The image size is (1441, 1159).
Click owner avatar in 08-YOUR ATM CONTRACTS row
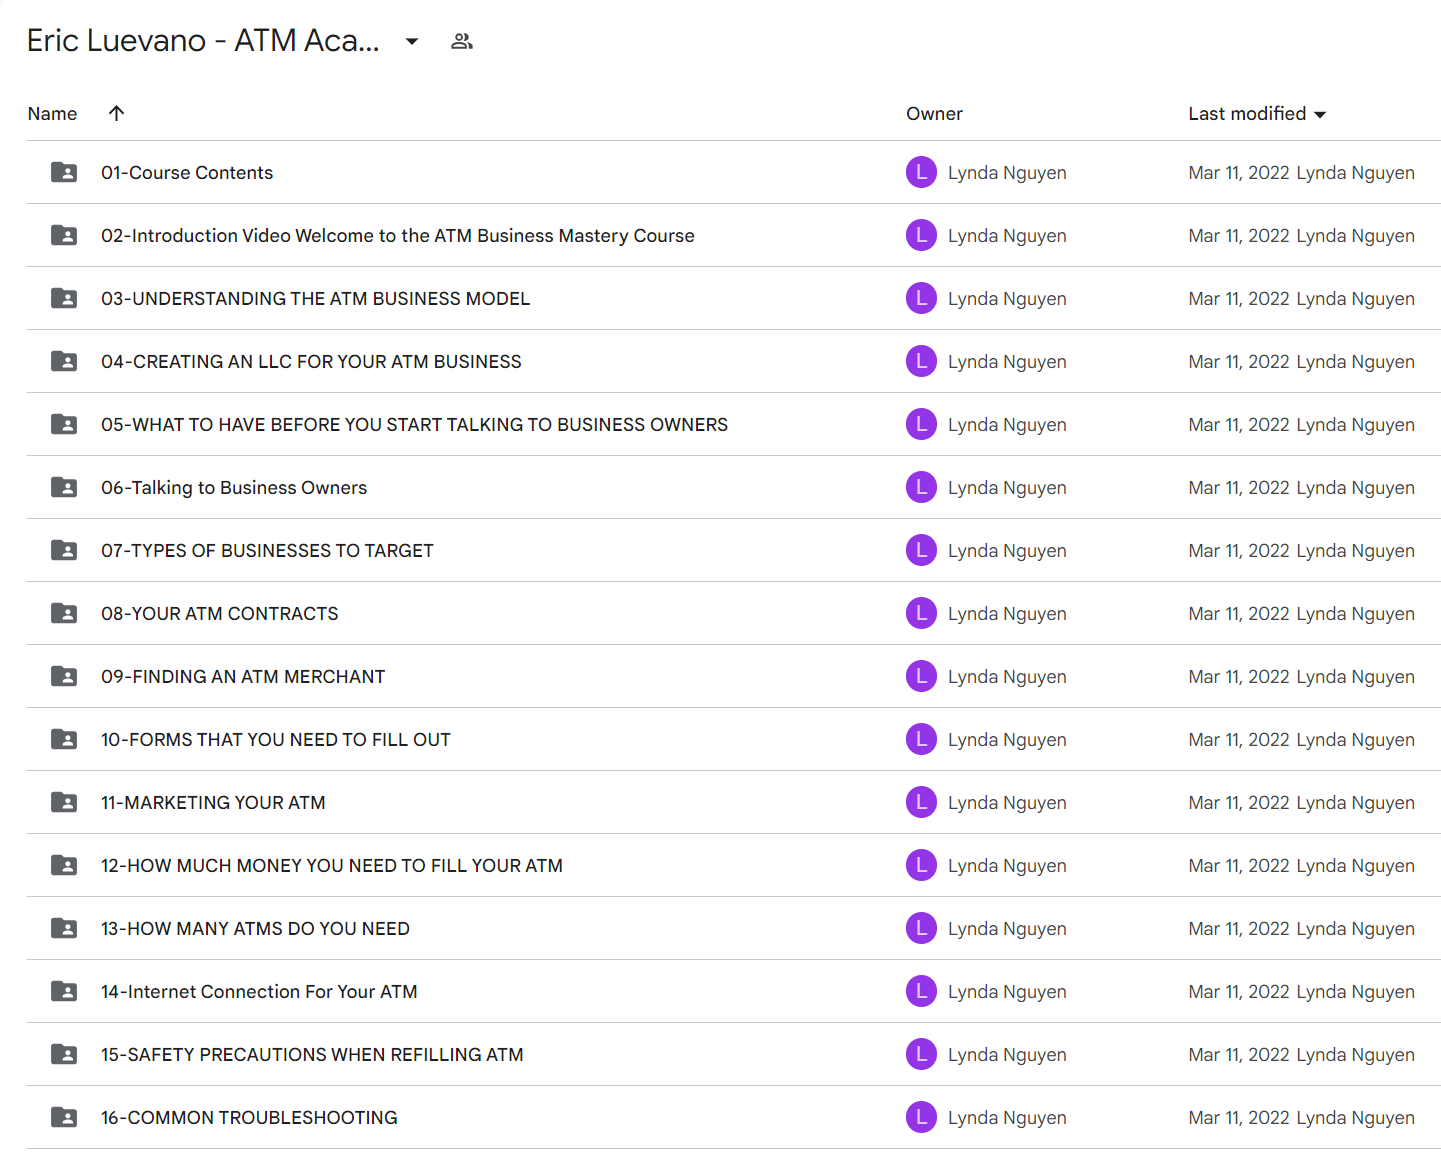[921, 613]
